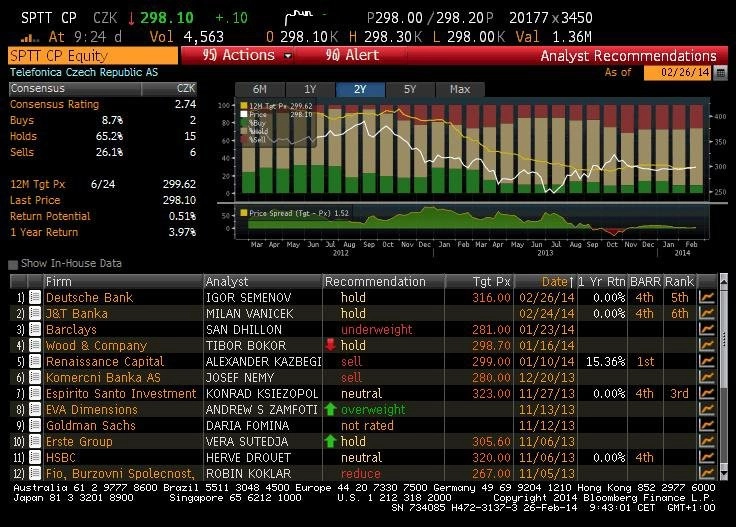The width and height of the screenshot is (736, 527).
Task: Open the document icon for J&T Banka
Action: click(35, 313)
